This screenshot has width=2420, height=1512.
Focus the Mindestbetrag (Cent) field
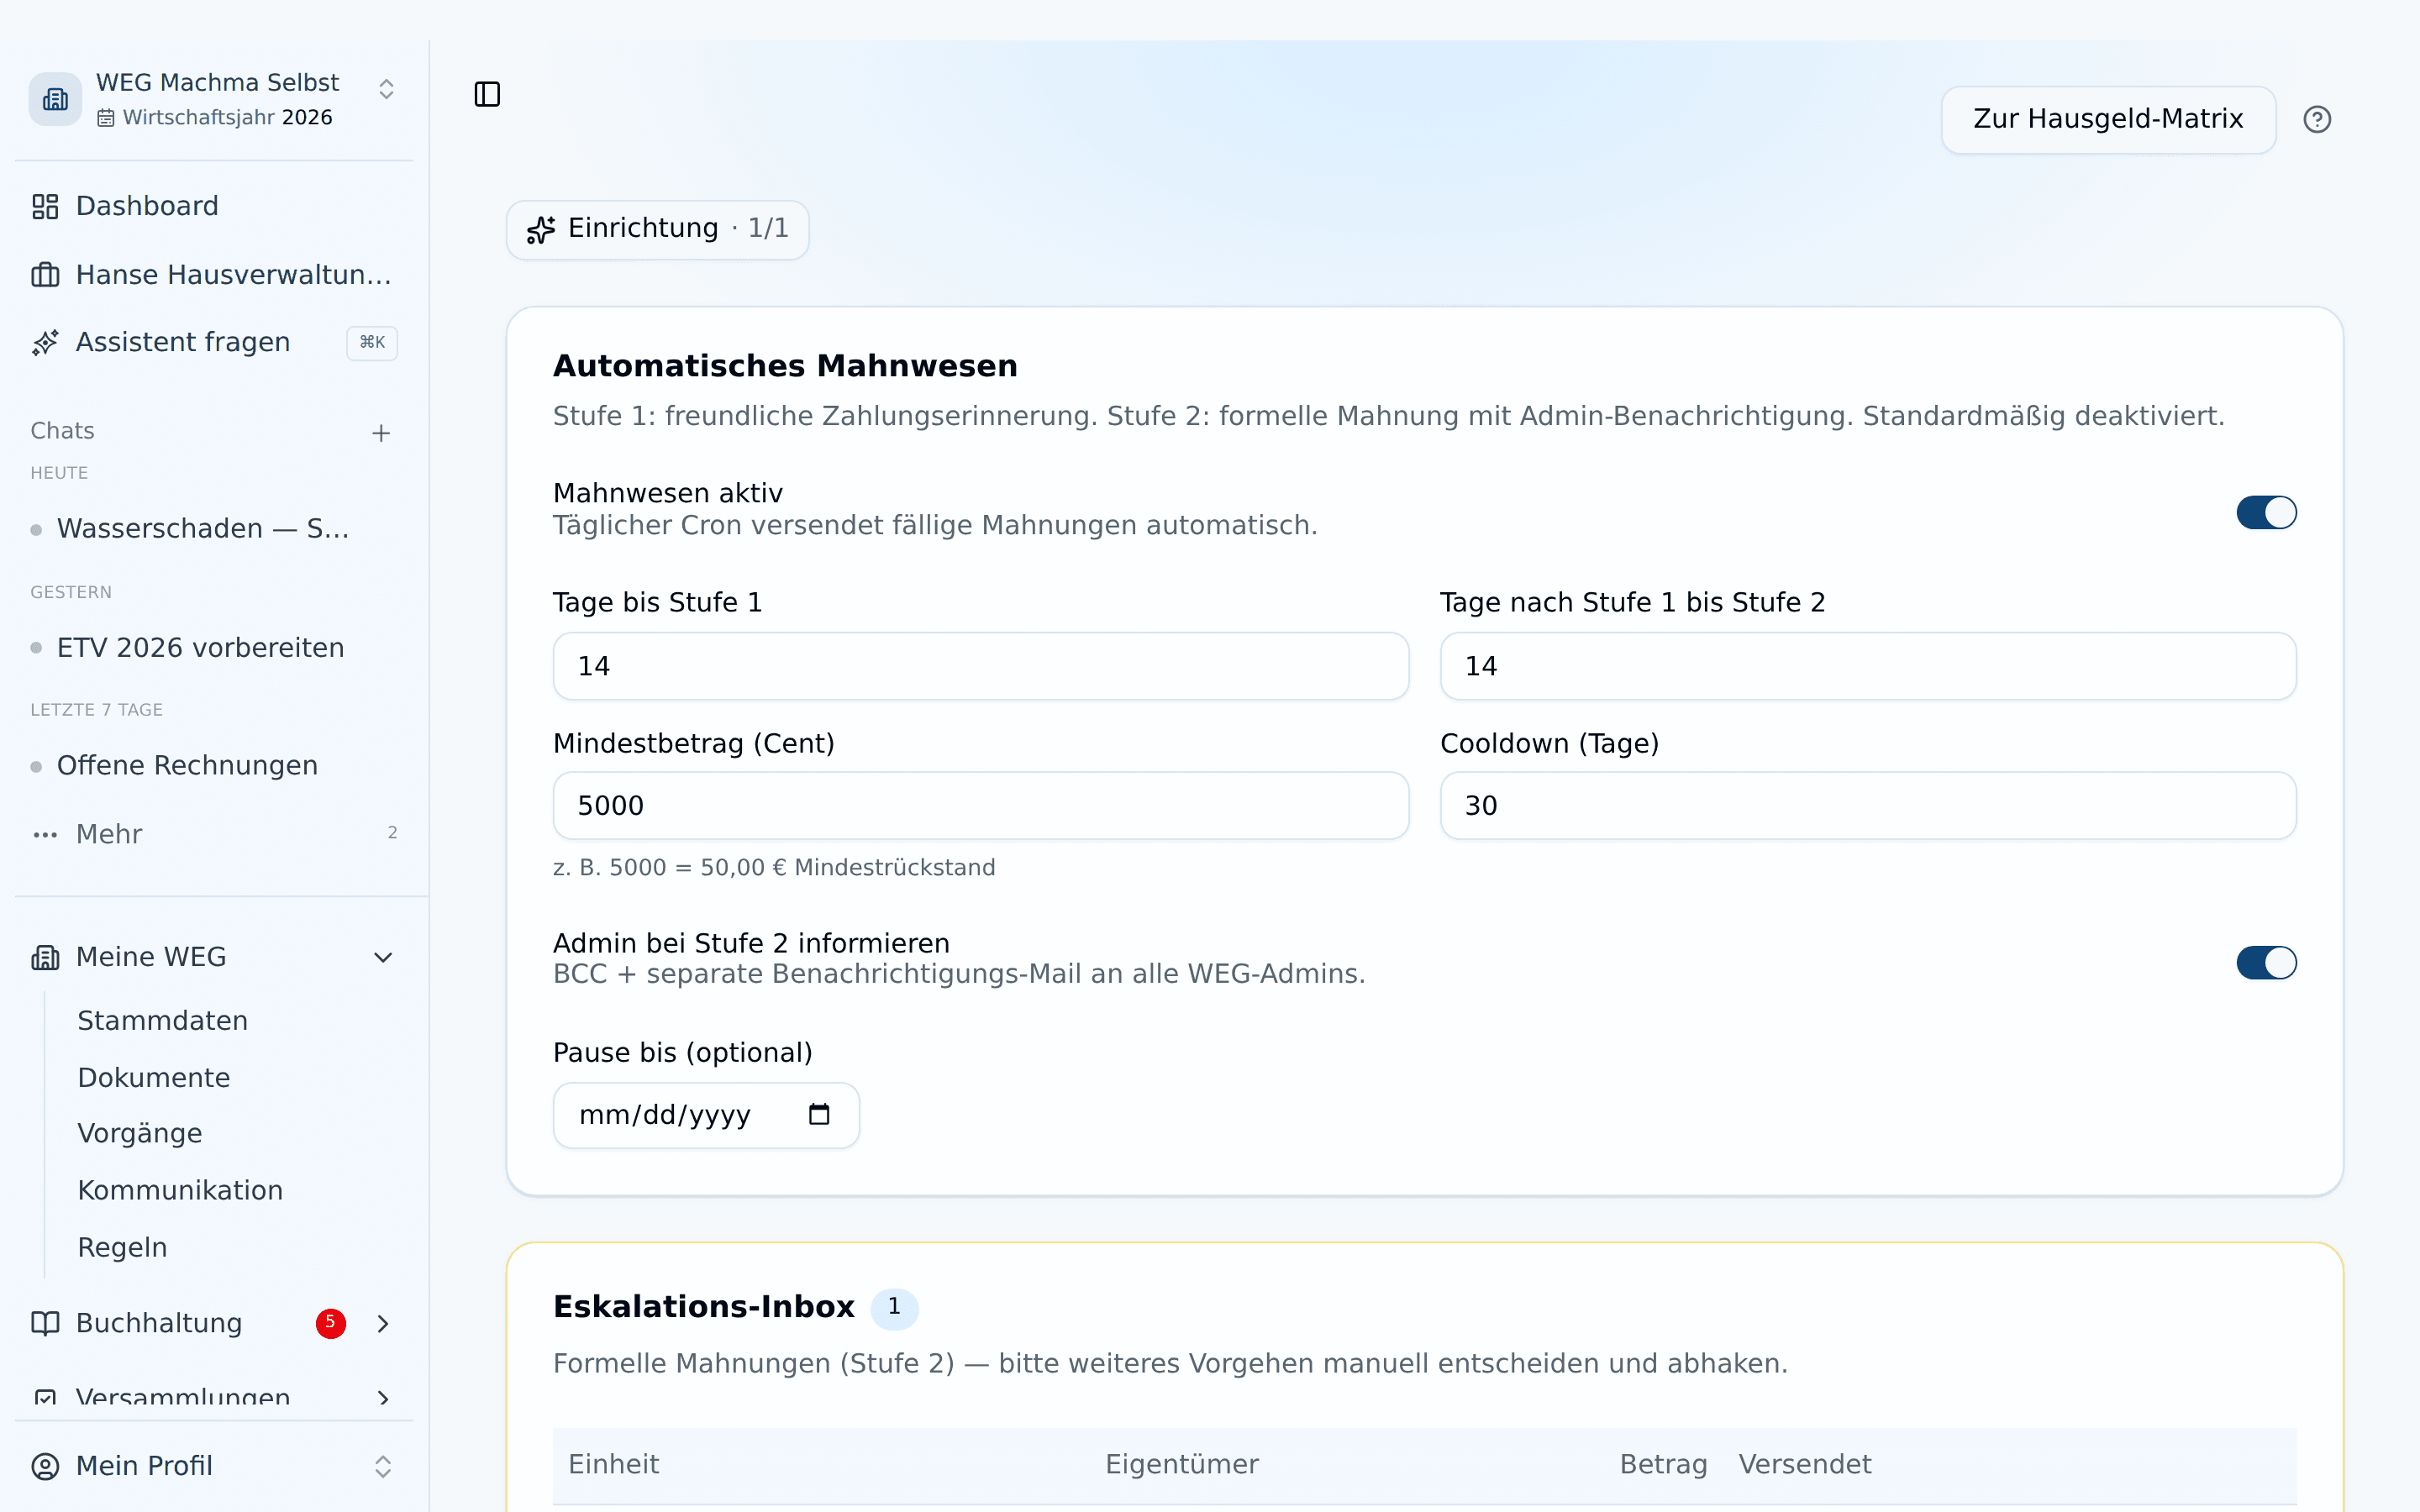pos(980,805)
